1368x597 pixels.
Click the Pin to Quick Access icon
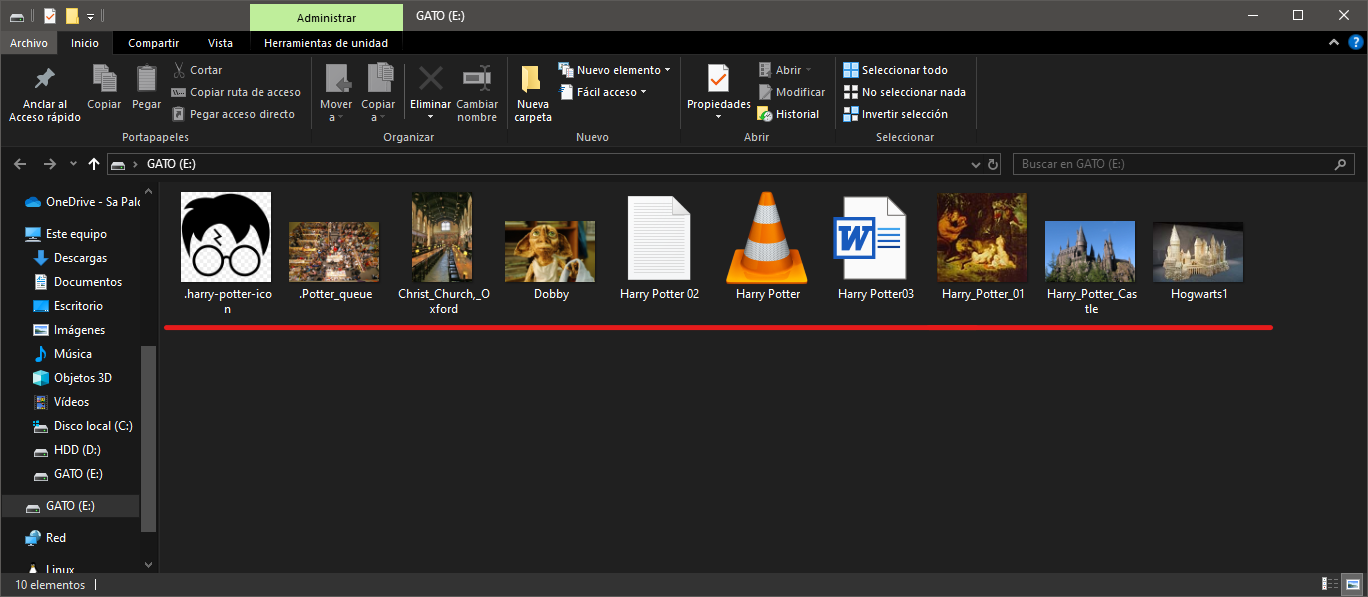pyautogui.click(x=44, y=80)
